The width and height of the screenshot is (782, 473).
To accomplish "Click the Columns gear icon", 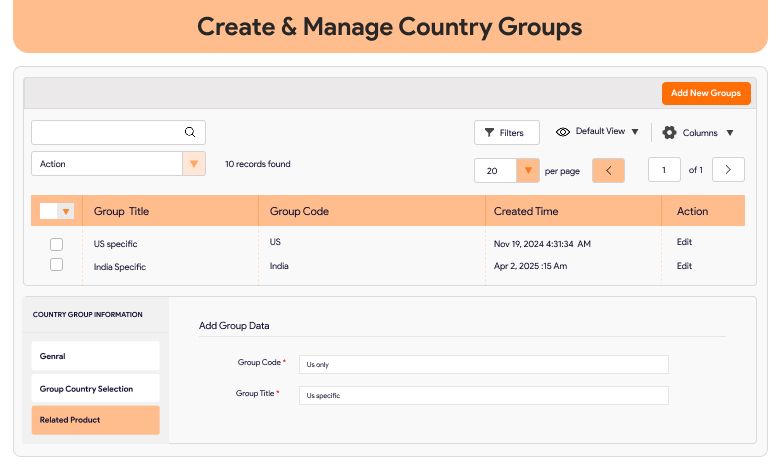I will [x=670, y=133].
